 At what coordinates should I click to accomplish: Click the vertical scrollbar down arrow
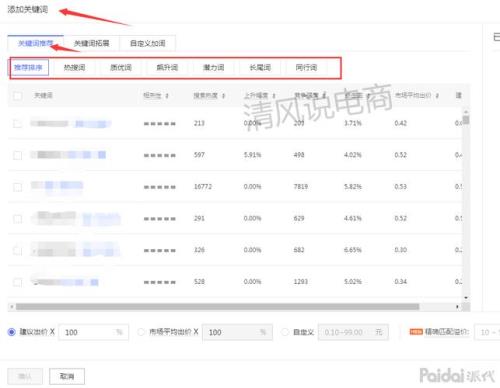click(466, 297)
